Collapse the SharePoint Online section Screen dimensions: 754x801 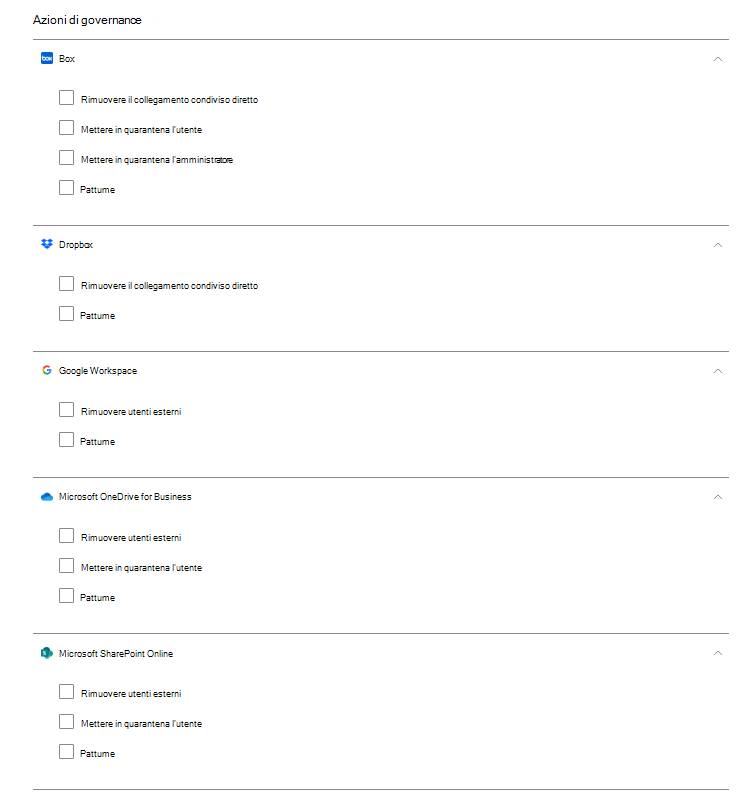tap(718, 654)
